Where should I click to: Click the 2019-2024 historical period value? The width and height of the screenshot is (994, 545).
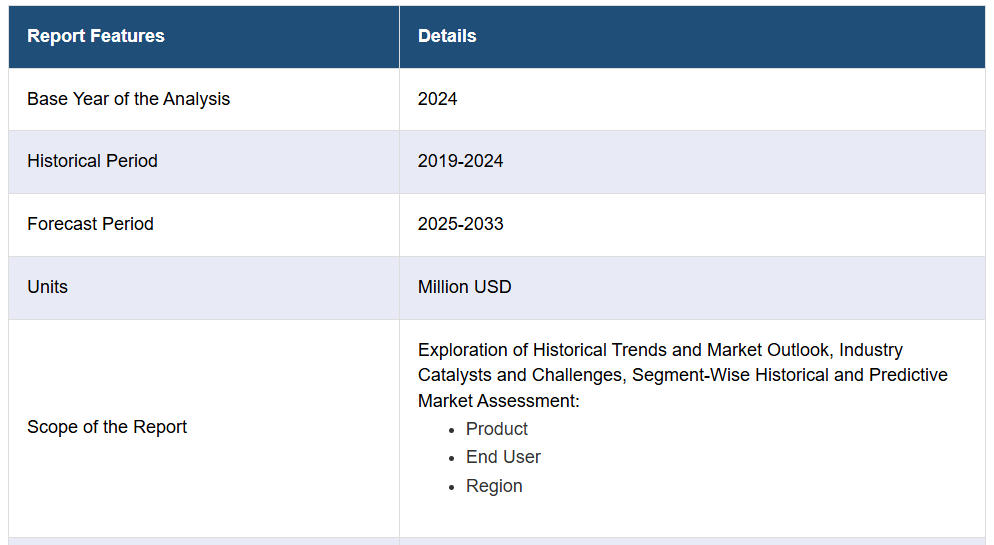(460, 161)
